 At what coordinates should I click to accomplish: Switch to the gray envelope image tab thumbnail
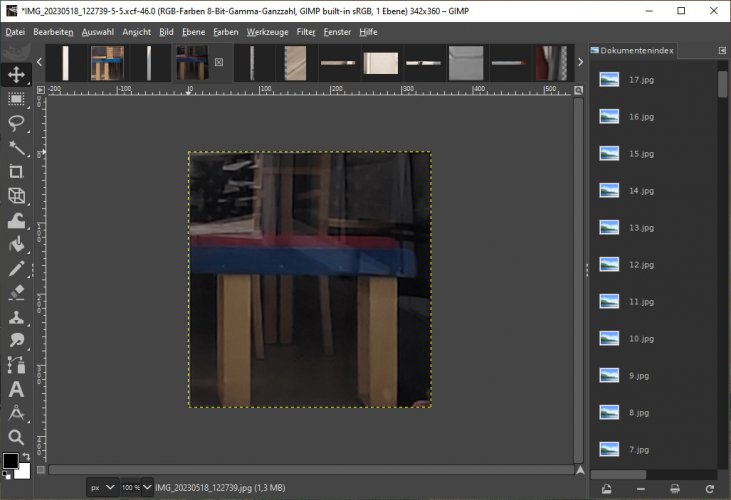[x=466, y=62]
